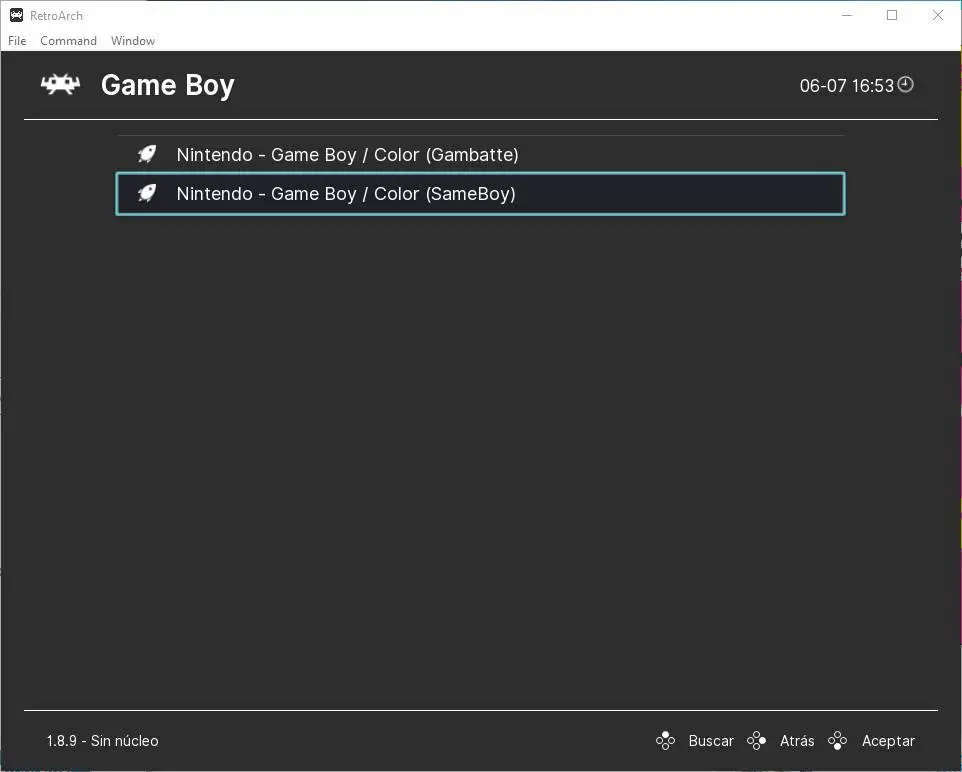Screen dimensions: 962x772
Task: Click the rocket icon beside SameBoy
Action: [x=147, y=193]
